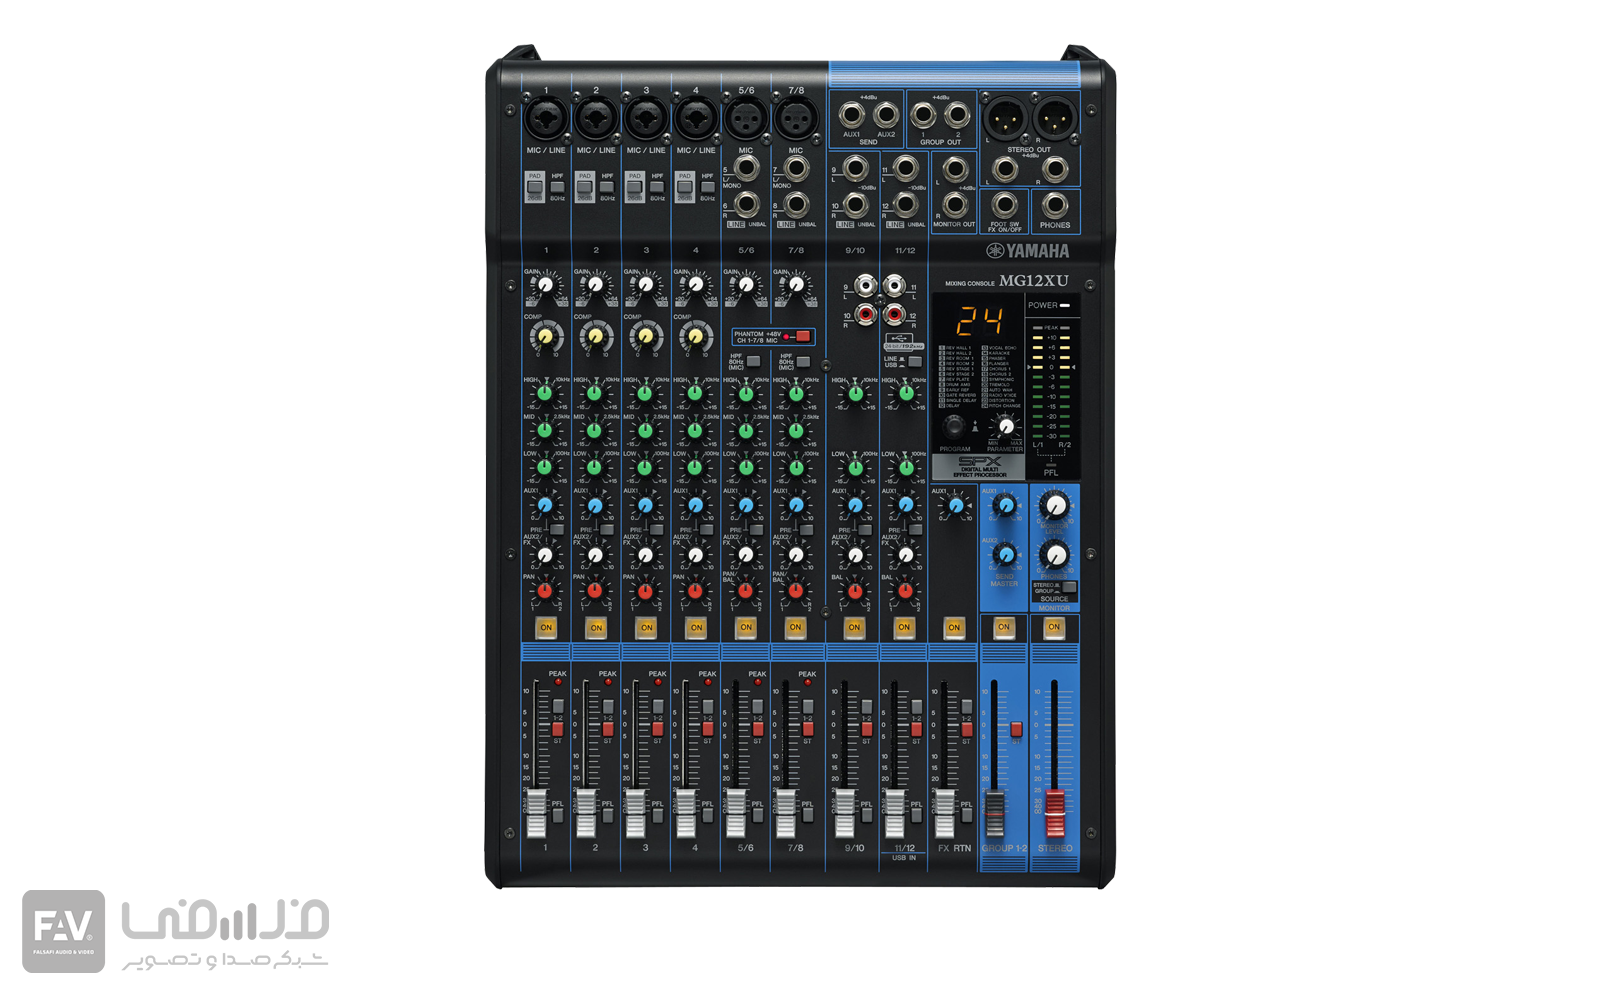Screen dimensions: 1600x1000
Task: Click the AUX1 send output jack
Action: coord(852,114)
